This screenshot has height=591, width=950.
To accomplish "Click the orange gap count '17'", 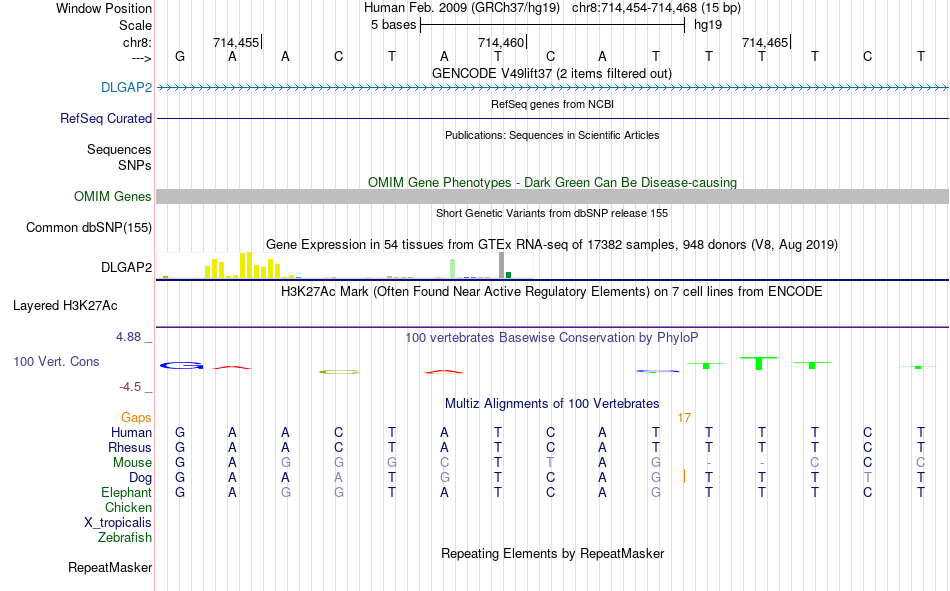I will coord(684,418).
